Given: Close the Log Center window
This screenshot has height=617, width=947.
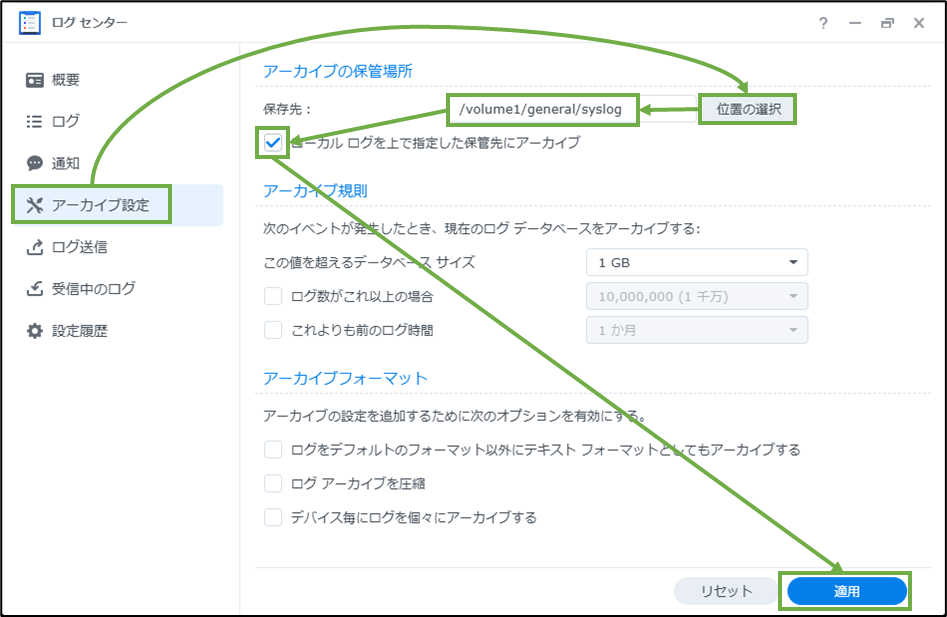Looking at the screenshot, I should point(919,23).
